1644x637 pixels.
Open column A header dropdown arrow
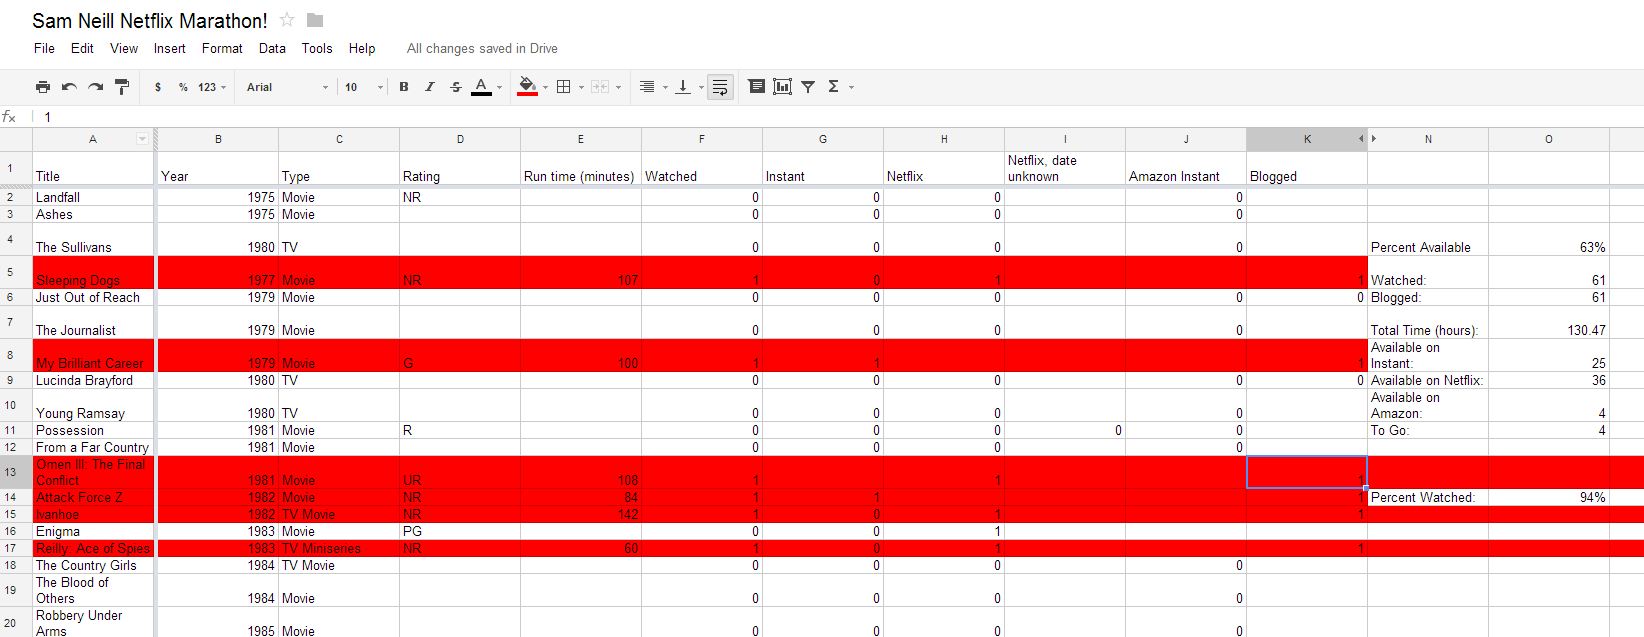pos(142,139)
